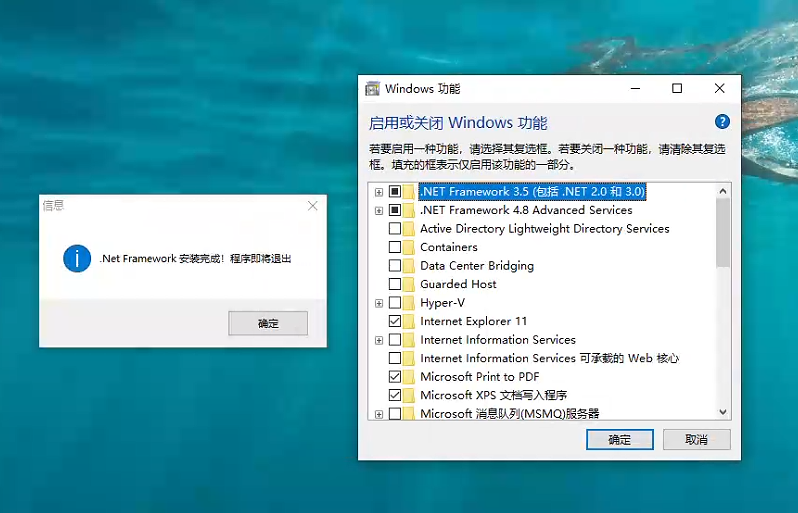Select .NET Framework 4.8 Advanced Services label
This screenshot has height=513, width=798.
point(526,210)
